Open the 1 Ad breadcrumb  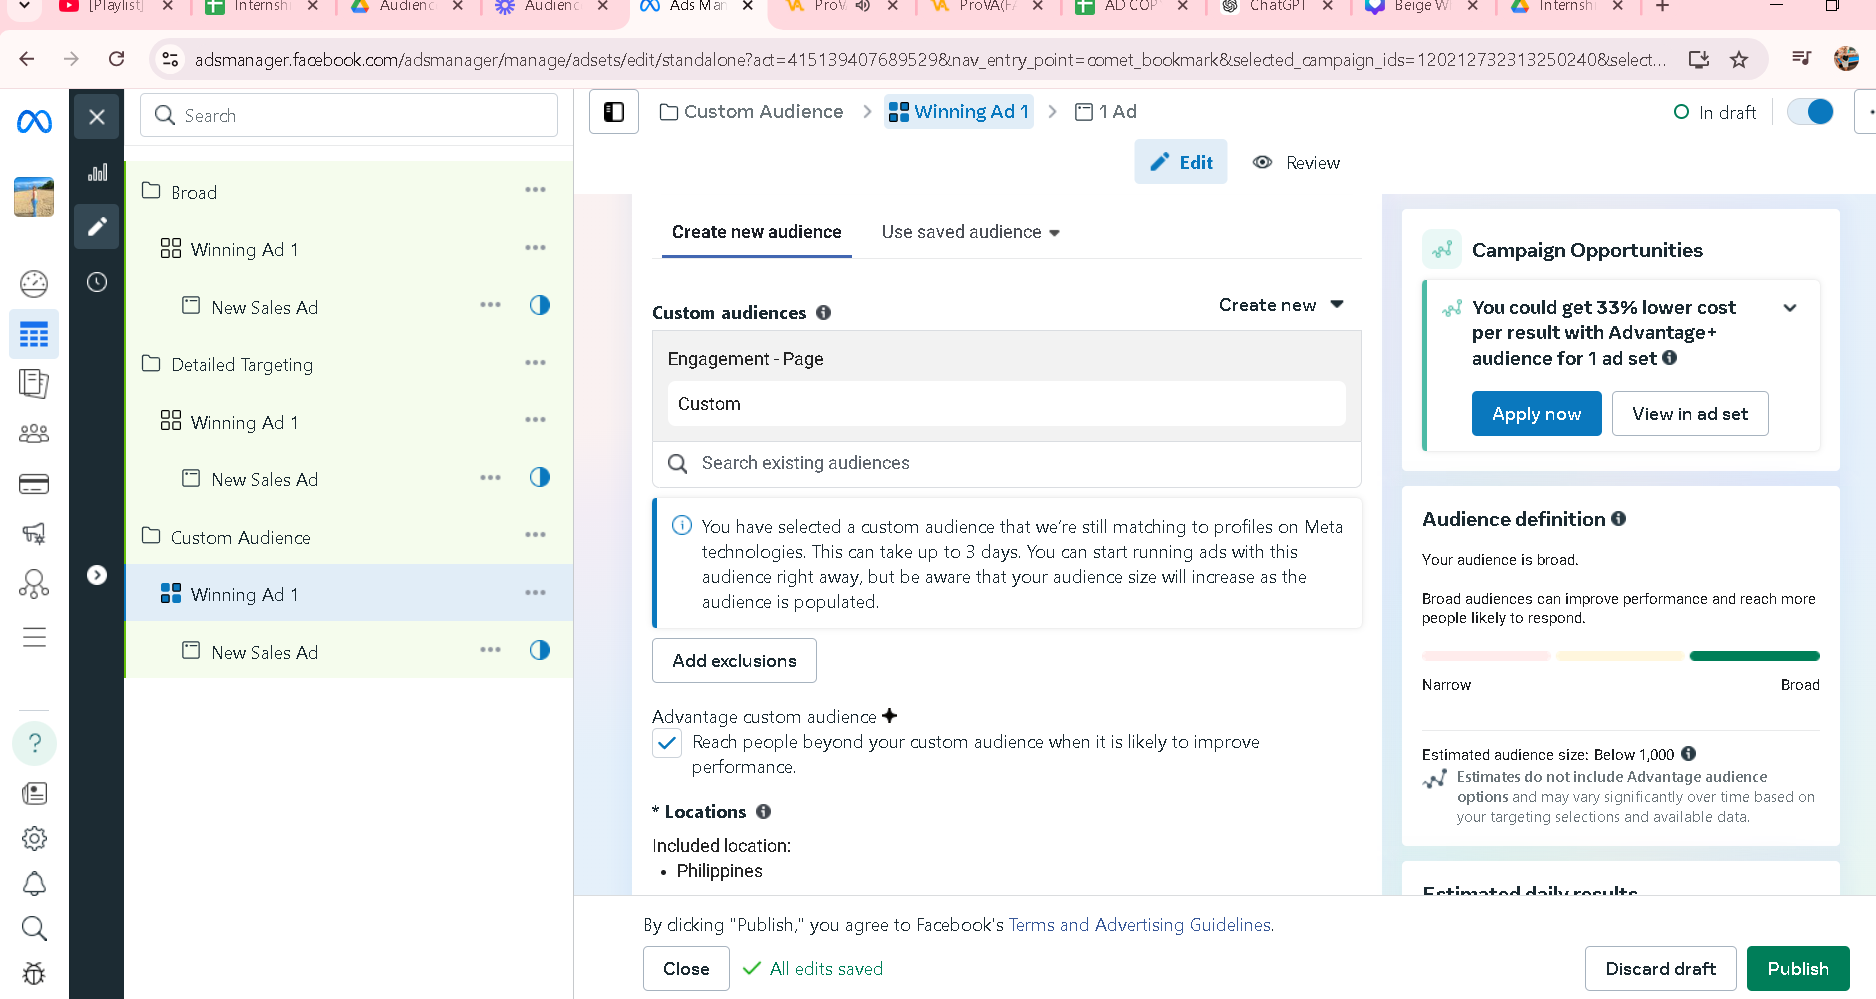tap(1106, 112)
